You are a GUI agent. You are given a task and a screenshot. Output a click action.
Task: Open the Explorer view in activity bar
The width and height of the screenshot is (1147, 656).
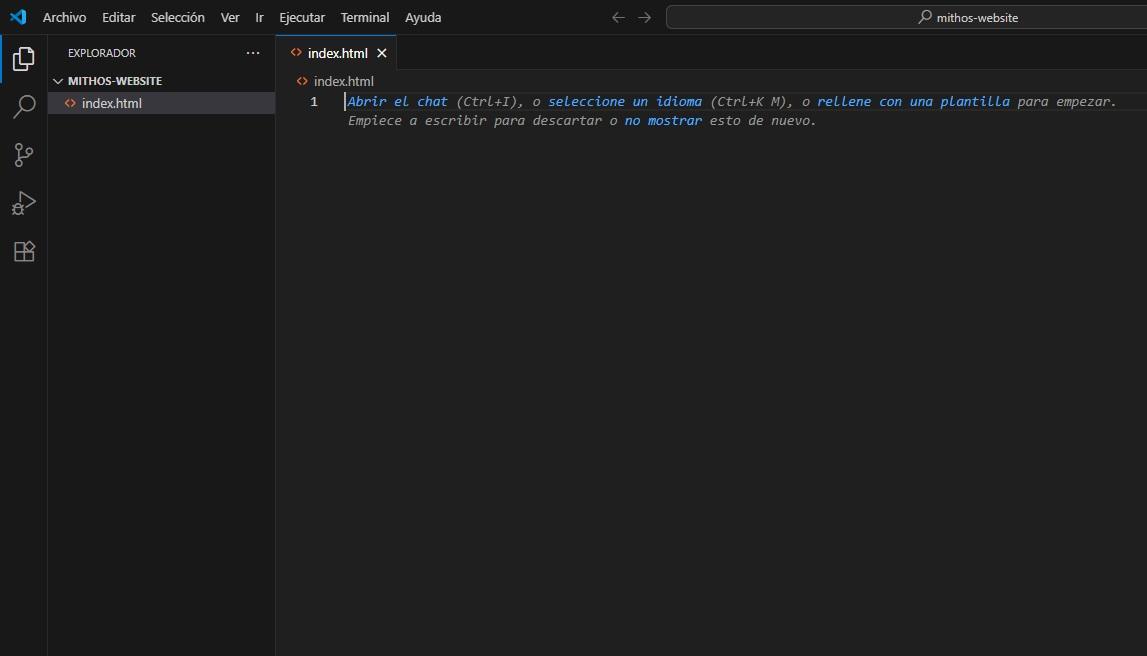tap(23, 59)
